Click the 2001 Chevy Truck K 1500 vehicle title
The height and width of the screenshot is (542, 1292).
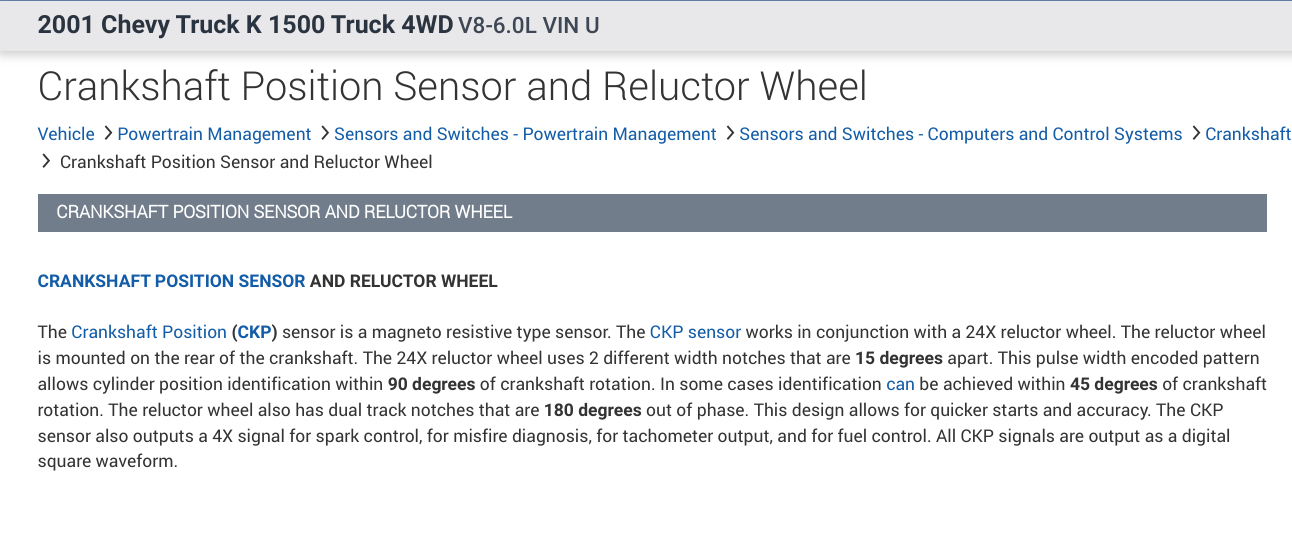(245, 25)
